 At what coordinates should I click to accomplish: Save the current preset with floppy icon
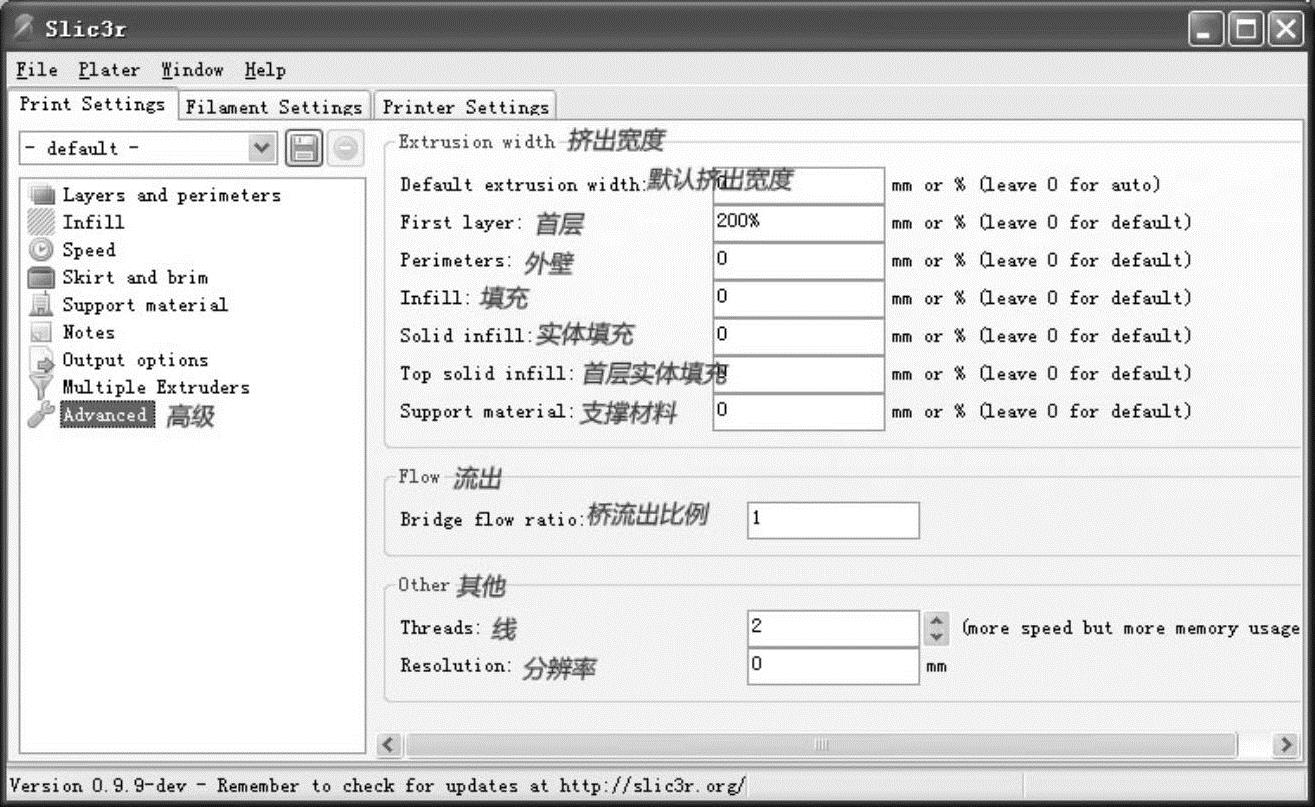[x=304, y=149]
